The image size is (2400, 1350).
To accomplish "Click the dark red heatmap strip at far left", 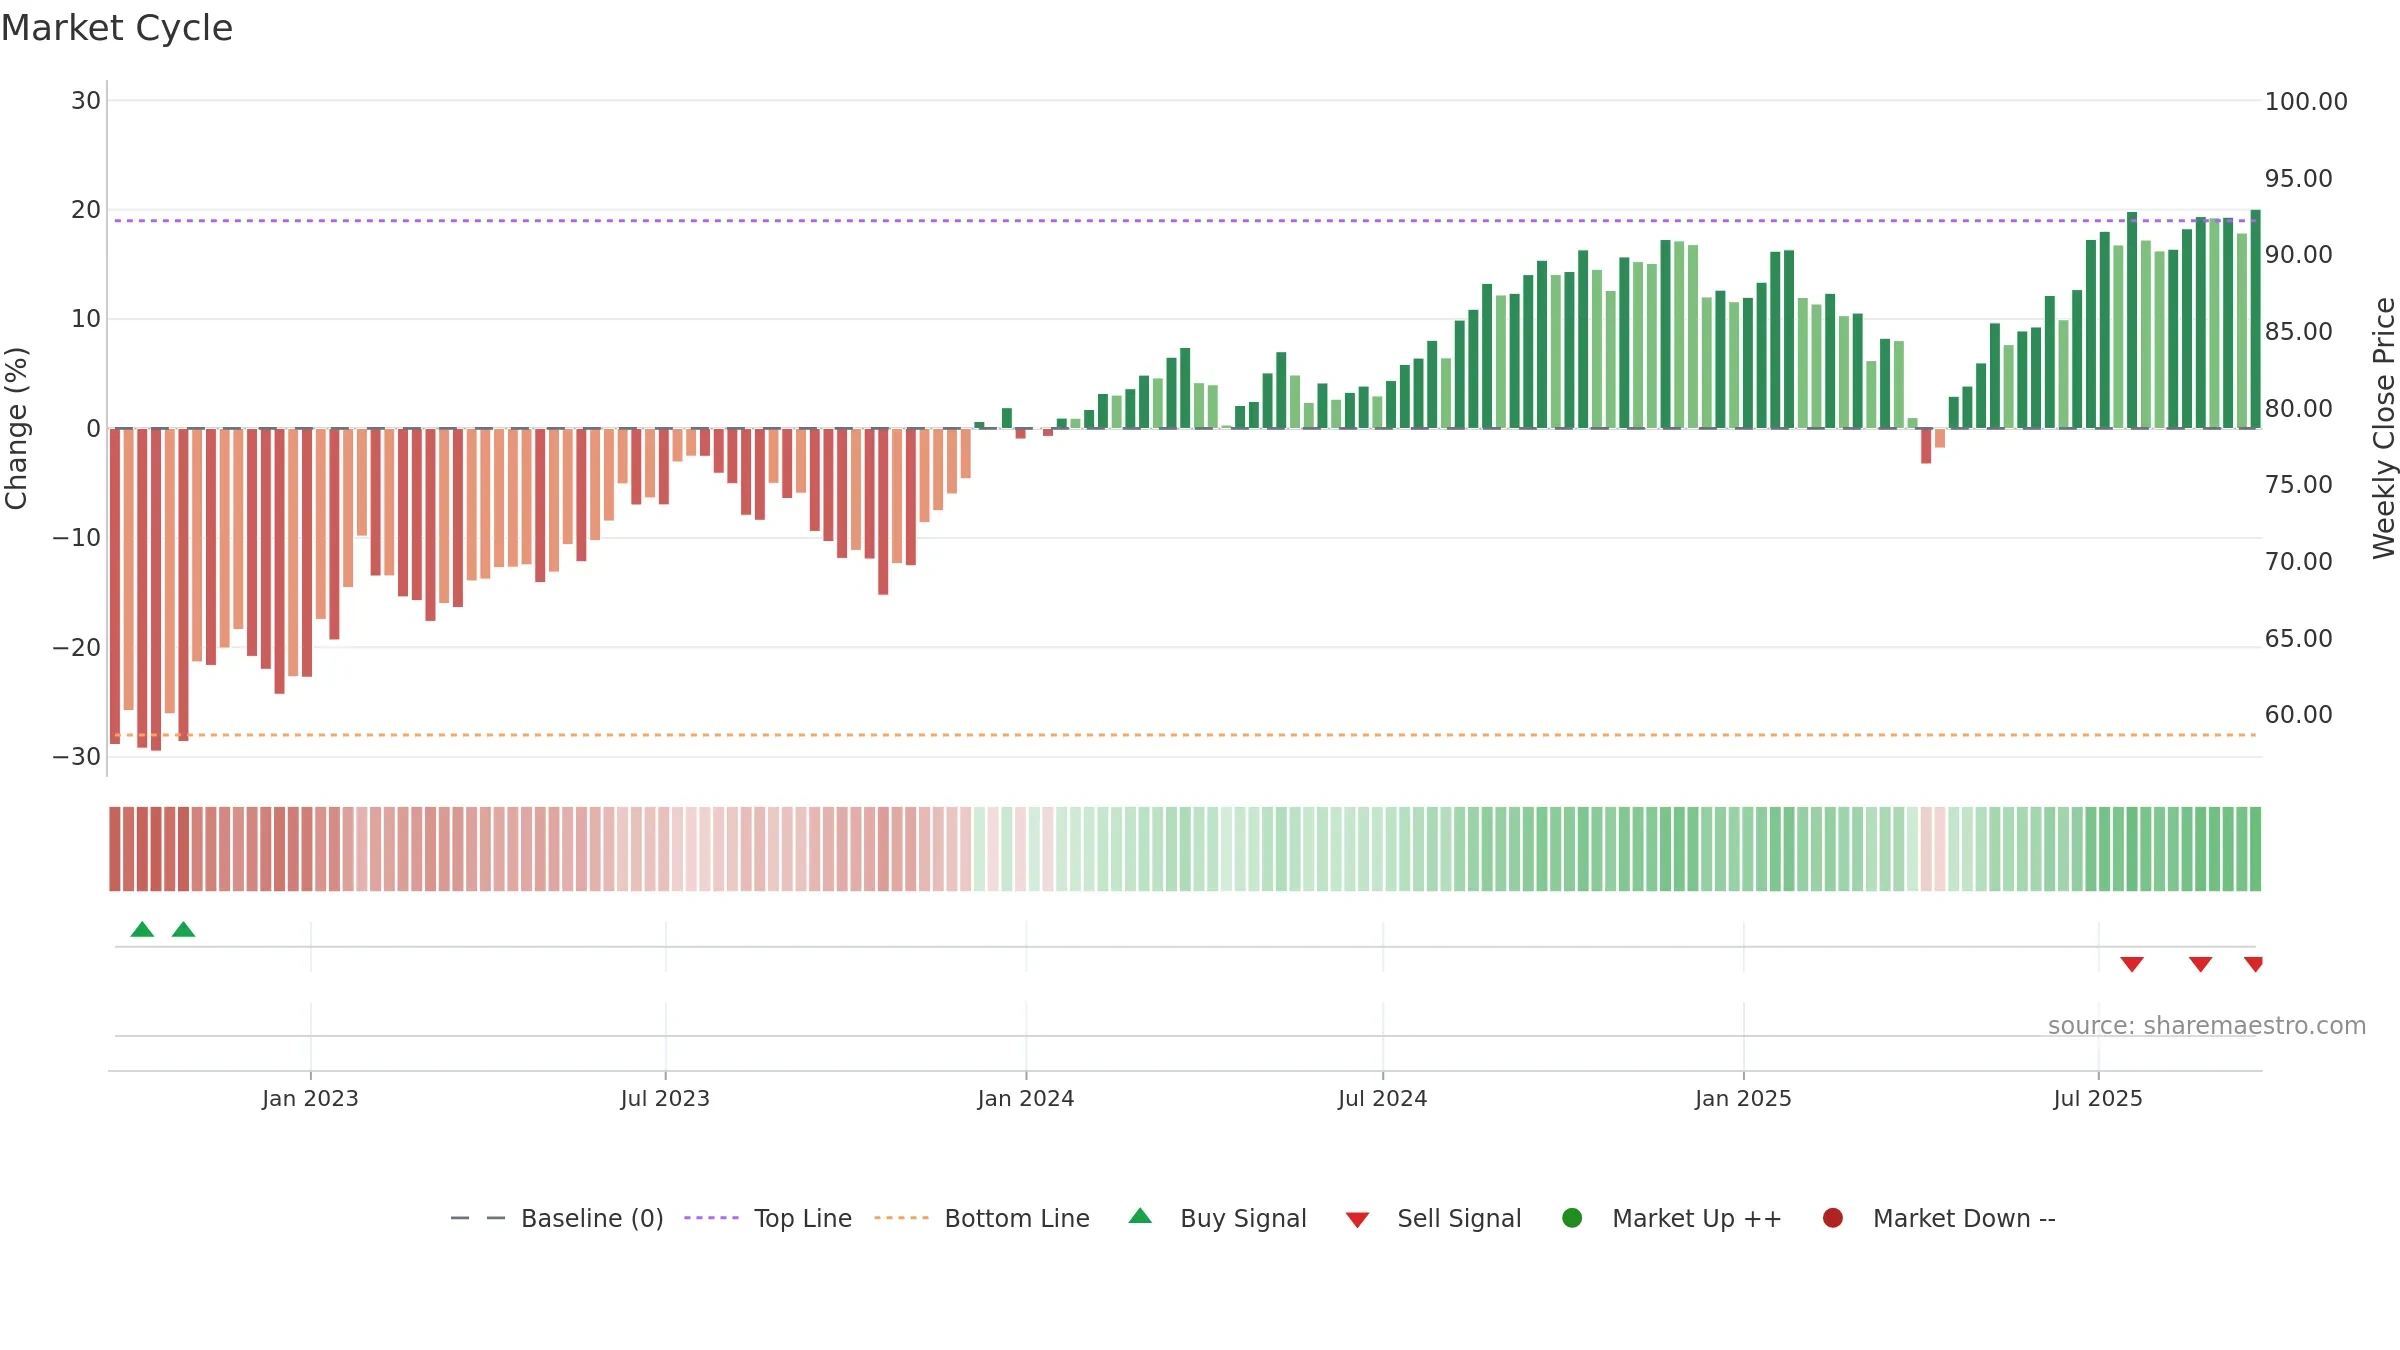I will click(x=115, y=849).
